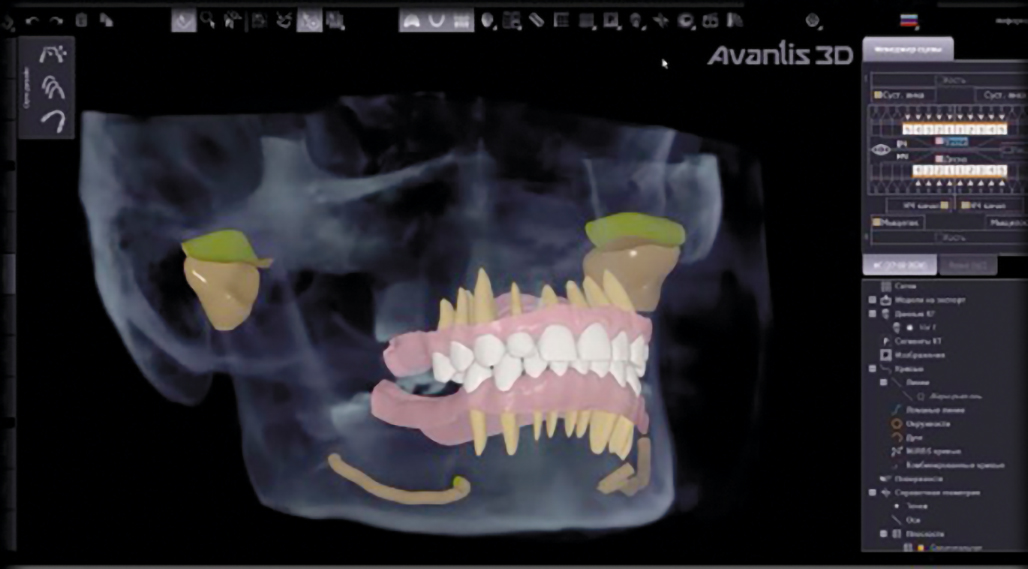The height and width of the screenshot is (569, 1028).
Task: Click the Undo arrow in top toolbar
Action: tap(31, 20)
